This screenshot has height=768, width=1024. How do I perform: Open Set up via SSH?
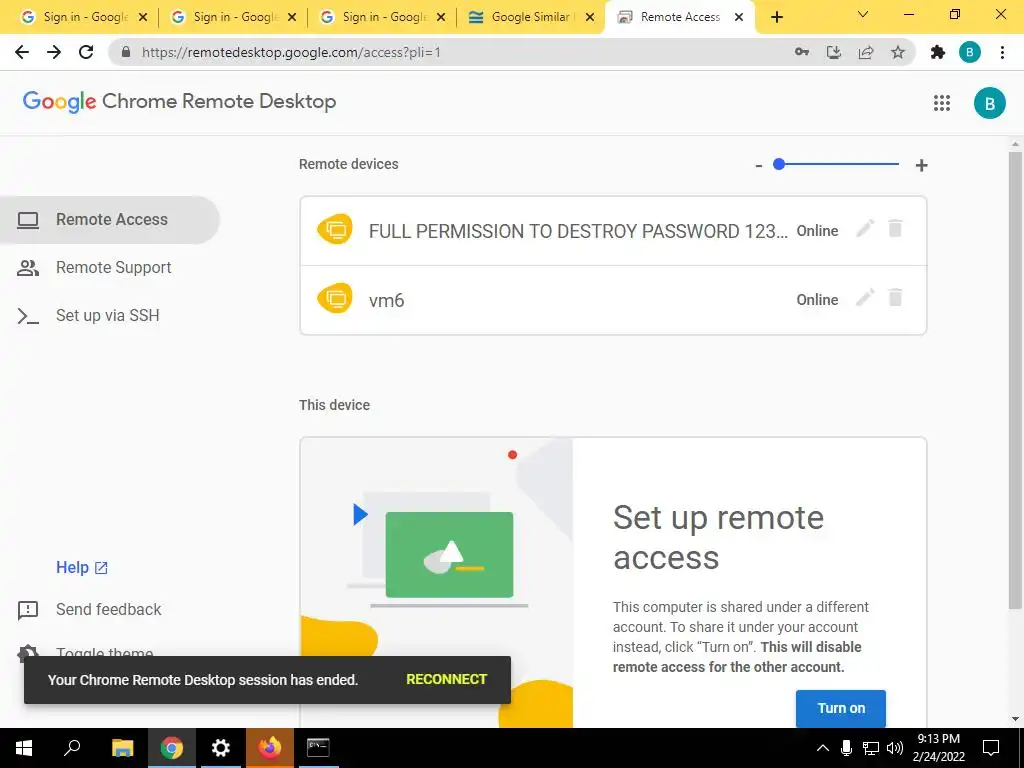click(110, 315)
